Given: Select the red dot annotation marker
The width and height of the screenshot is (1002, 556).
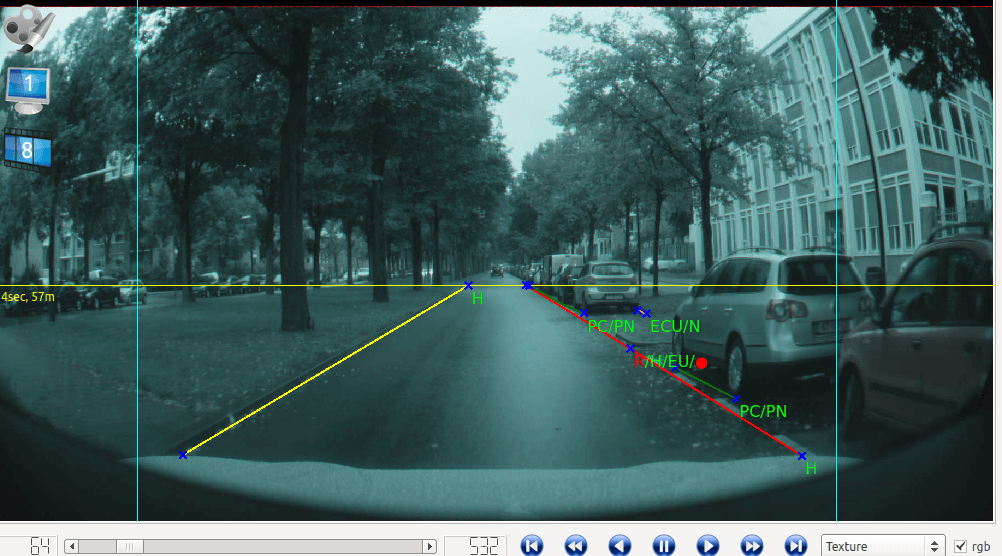Looking at the screenshot, I should [702, 363].
